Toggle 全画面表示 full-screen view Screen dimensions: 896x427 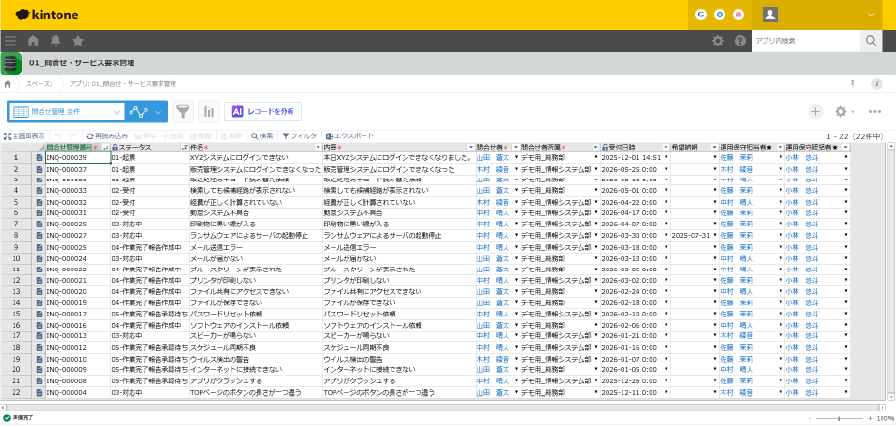click(x=24, y=136)
